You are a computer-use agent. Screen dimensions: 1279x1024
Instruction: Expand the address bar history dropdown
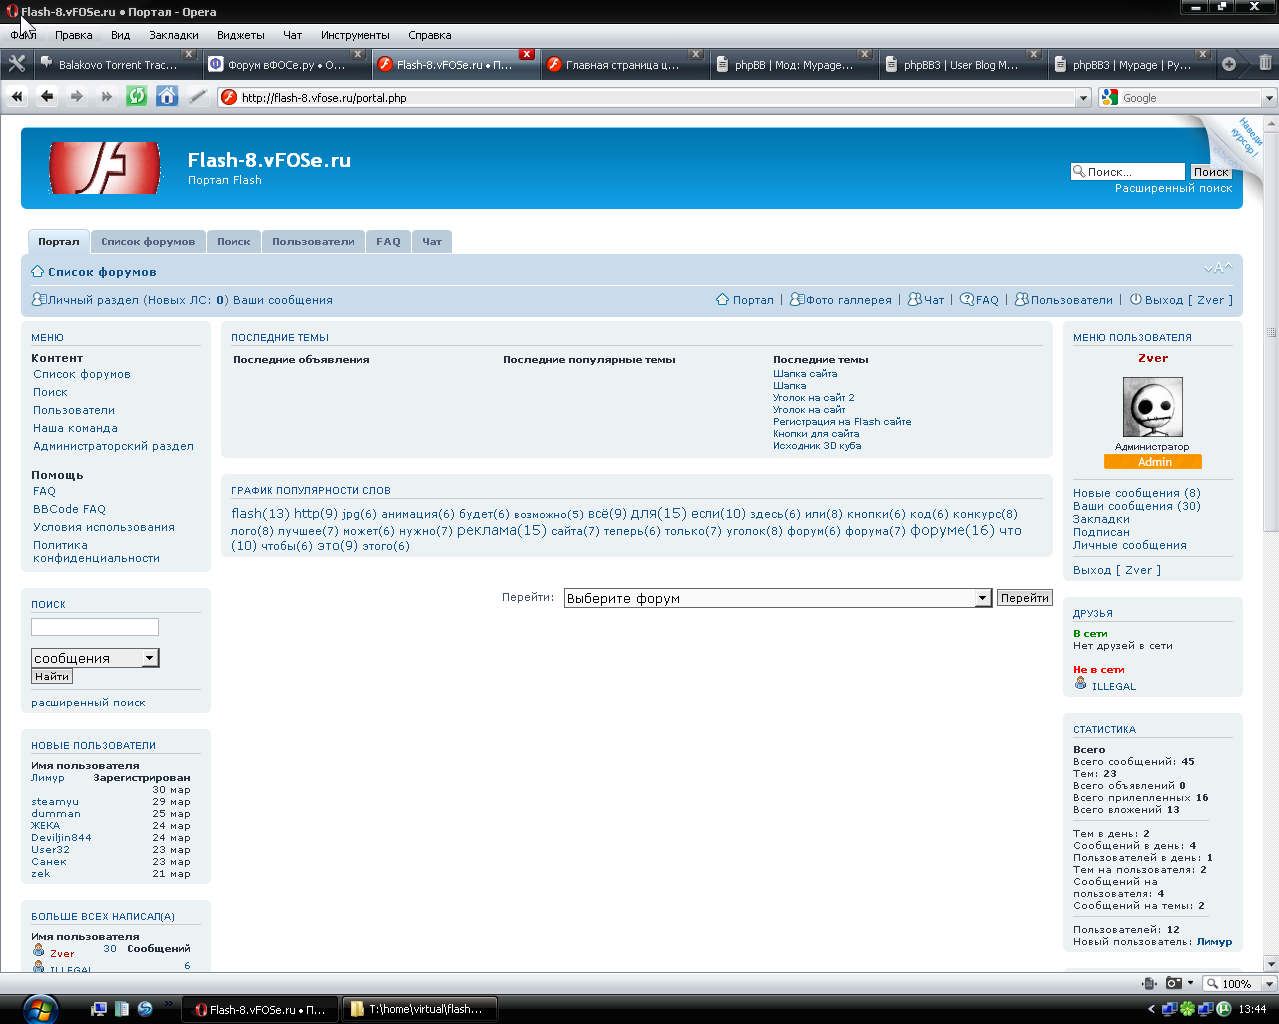(x=1083, y=98)
